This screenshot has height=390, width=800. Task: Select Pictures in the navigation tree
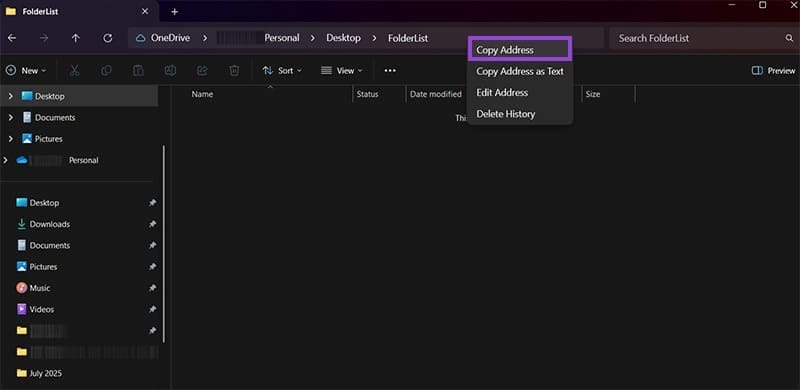click(x=48, y=139)
